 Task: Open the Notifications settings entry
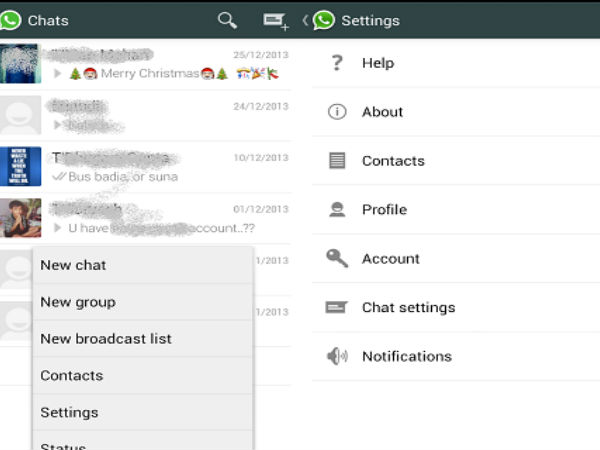coord(406,357)
